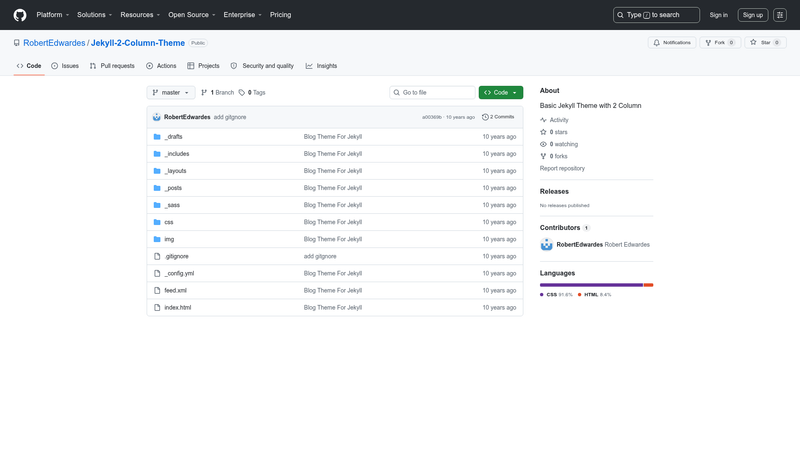View the 0 Tags link

pyautogui.click(x=252, y=92)
